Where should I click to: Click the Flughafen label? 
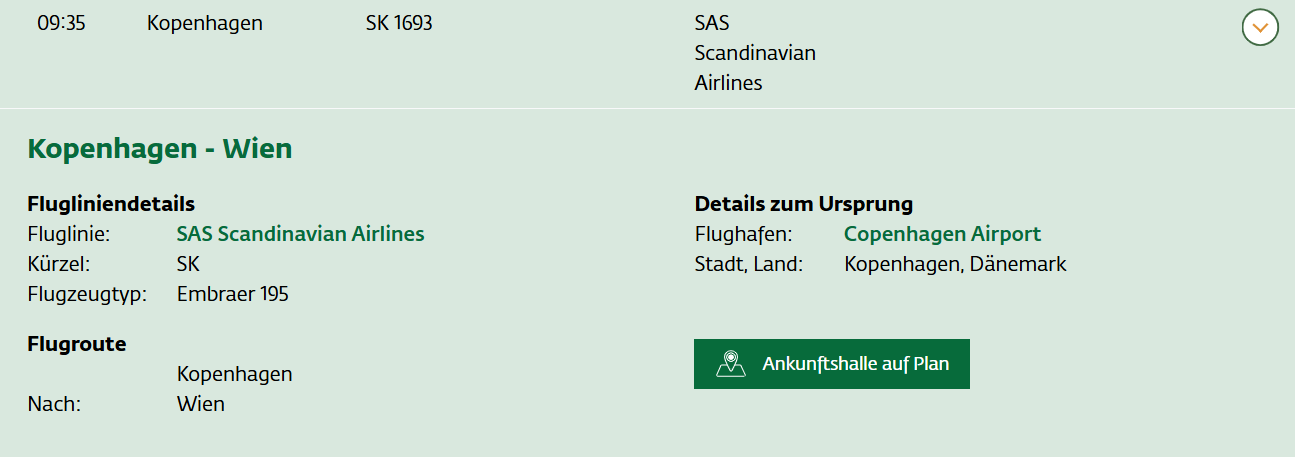[x=743, y=234]
